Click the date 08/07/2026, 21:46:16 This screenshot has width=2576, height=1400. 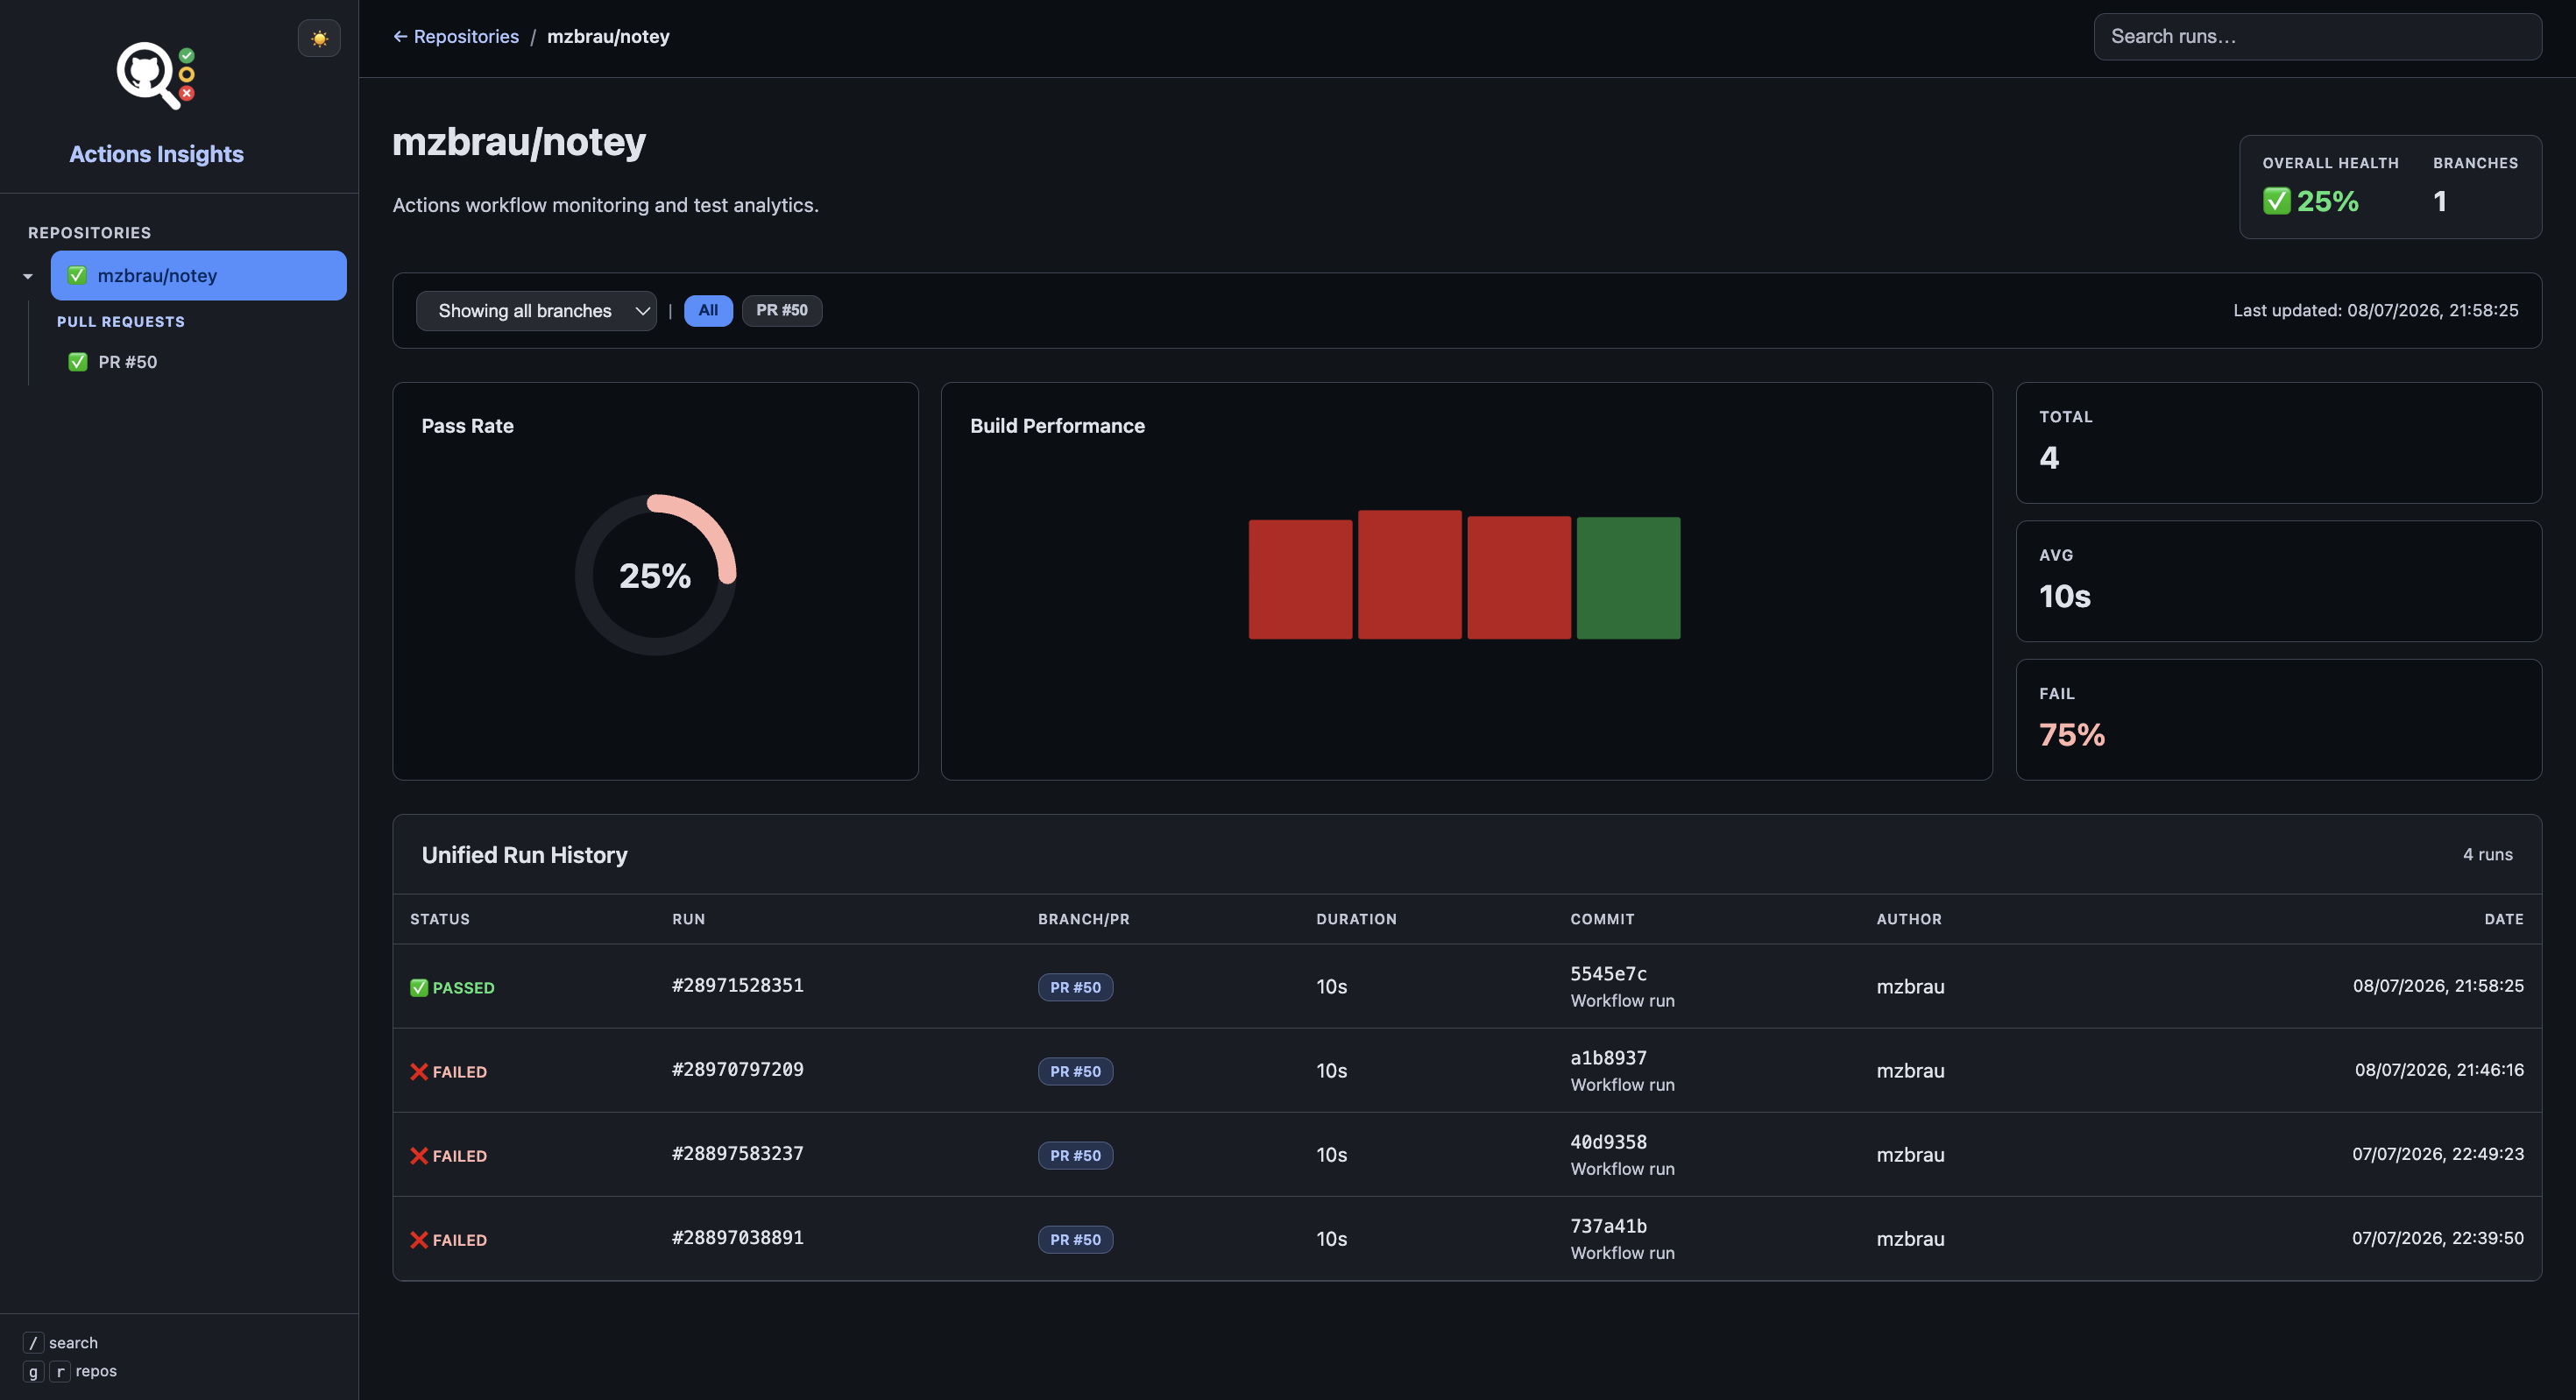pos(2439,1070)
